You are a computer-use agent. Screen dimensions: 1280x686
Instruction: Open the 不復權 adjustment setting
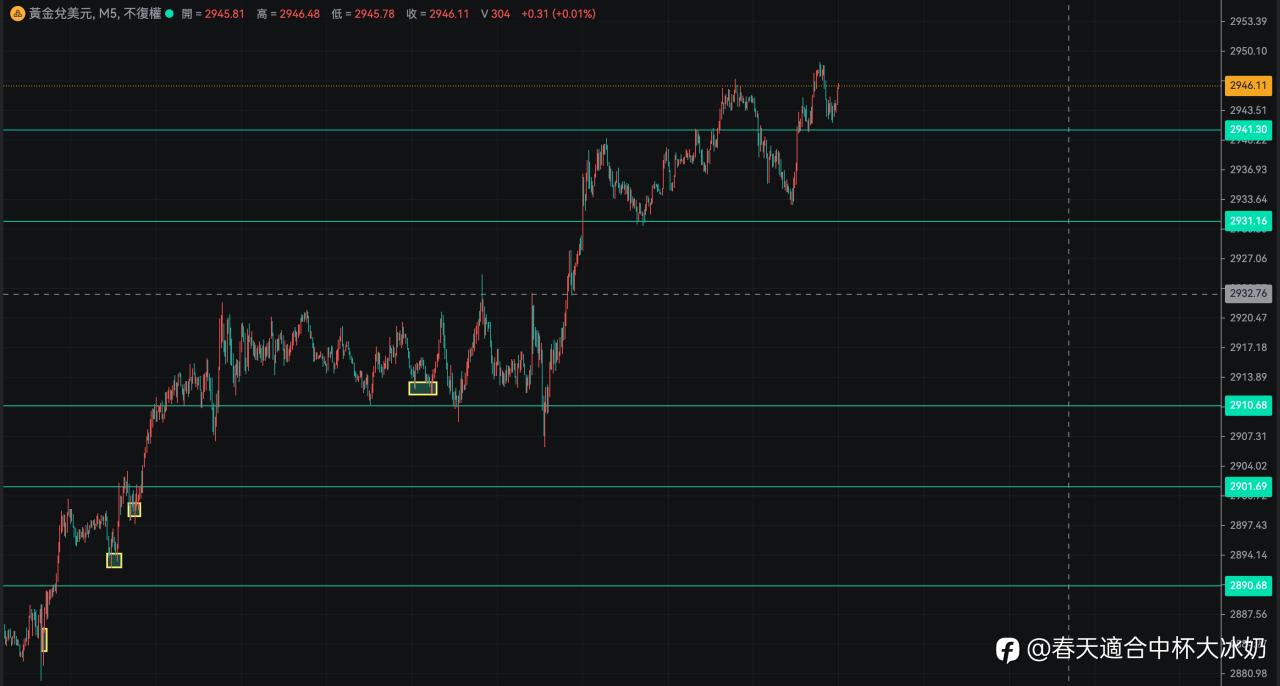click(x=142, y=14)
